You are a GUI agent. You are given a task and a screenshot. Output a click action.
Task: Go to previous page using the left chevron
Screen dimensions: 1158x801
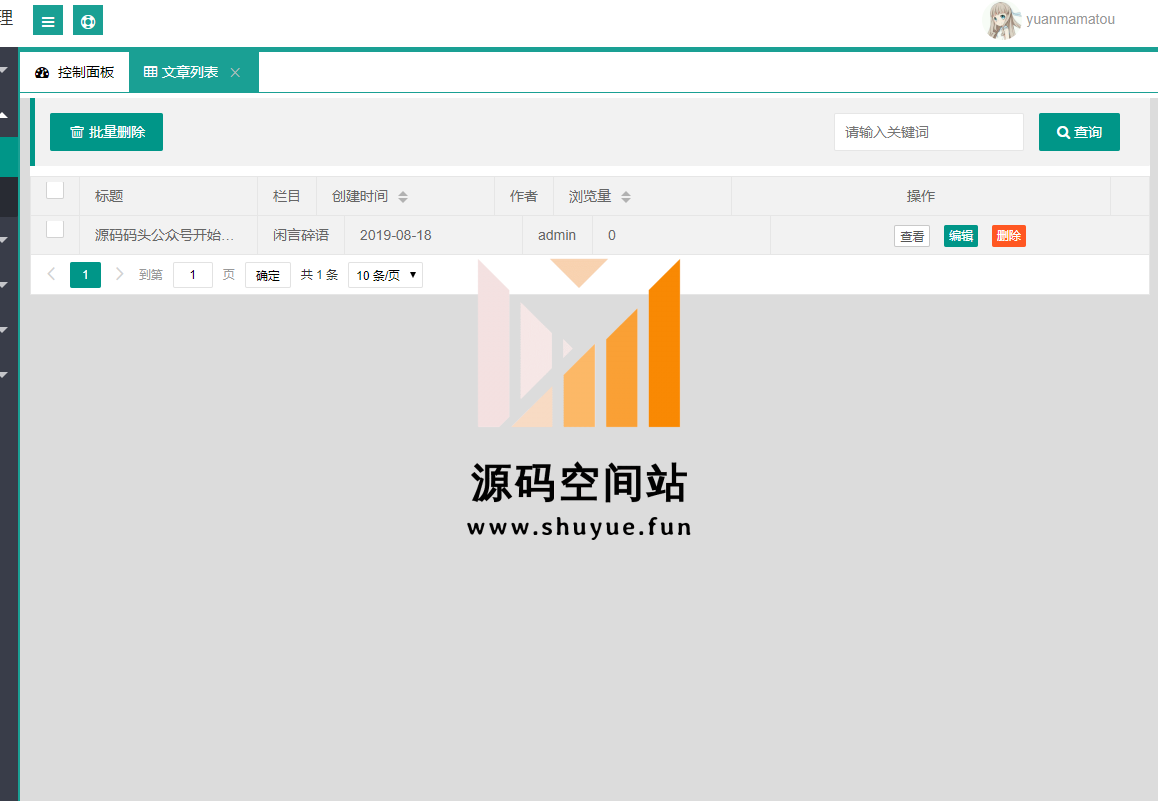tap(52, 275)
